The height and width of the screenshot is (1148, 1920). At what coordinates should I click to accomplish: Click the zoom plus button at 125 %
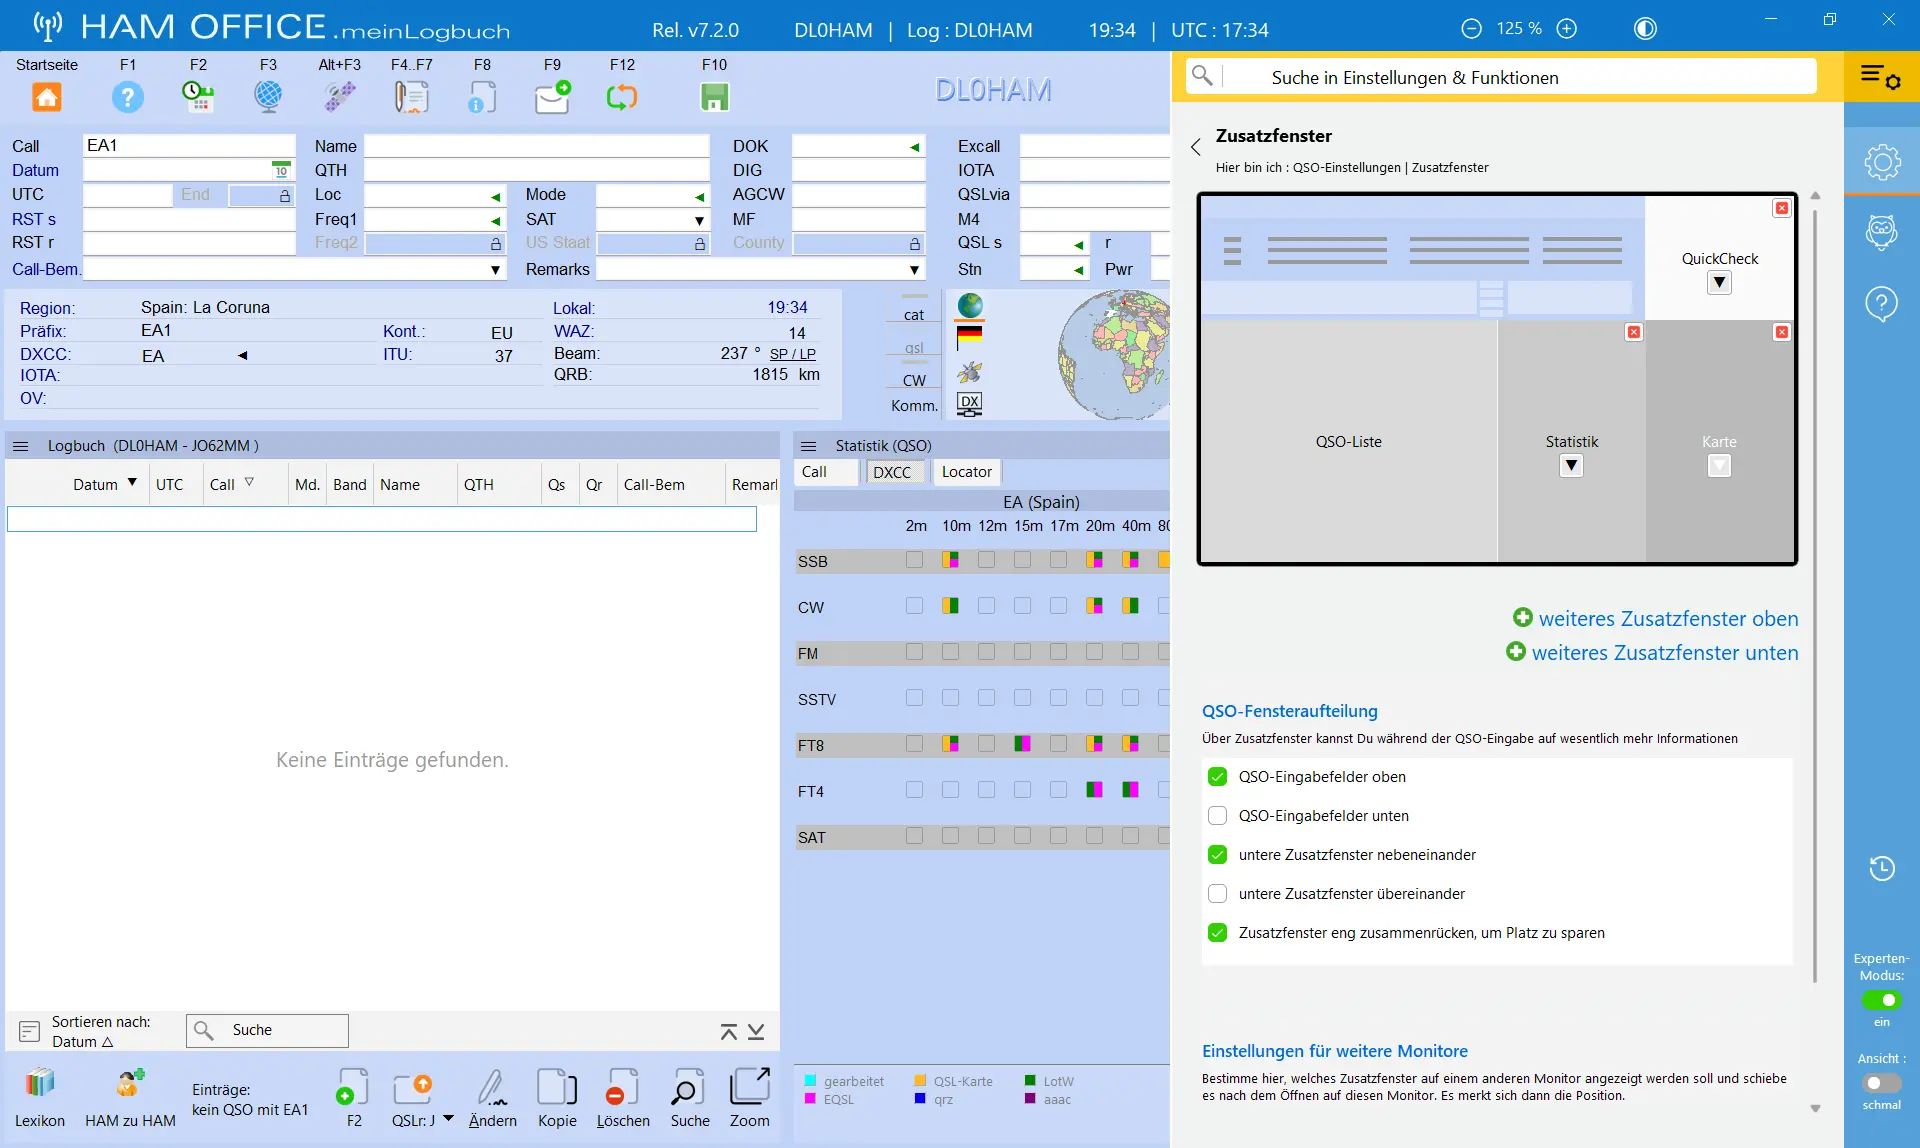(x=1567, y=29)
